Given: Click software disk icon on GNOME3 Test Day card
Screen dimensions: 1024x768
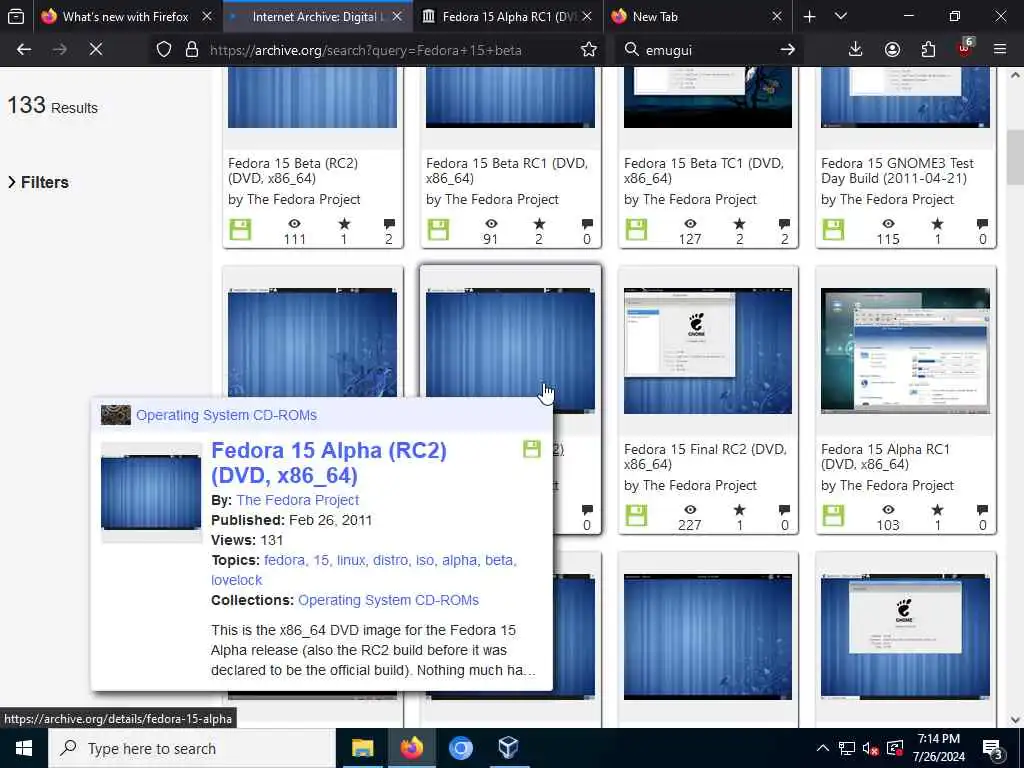Looking at the screenshot, I should click(x=833, y=230).
